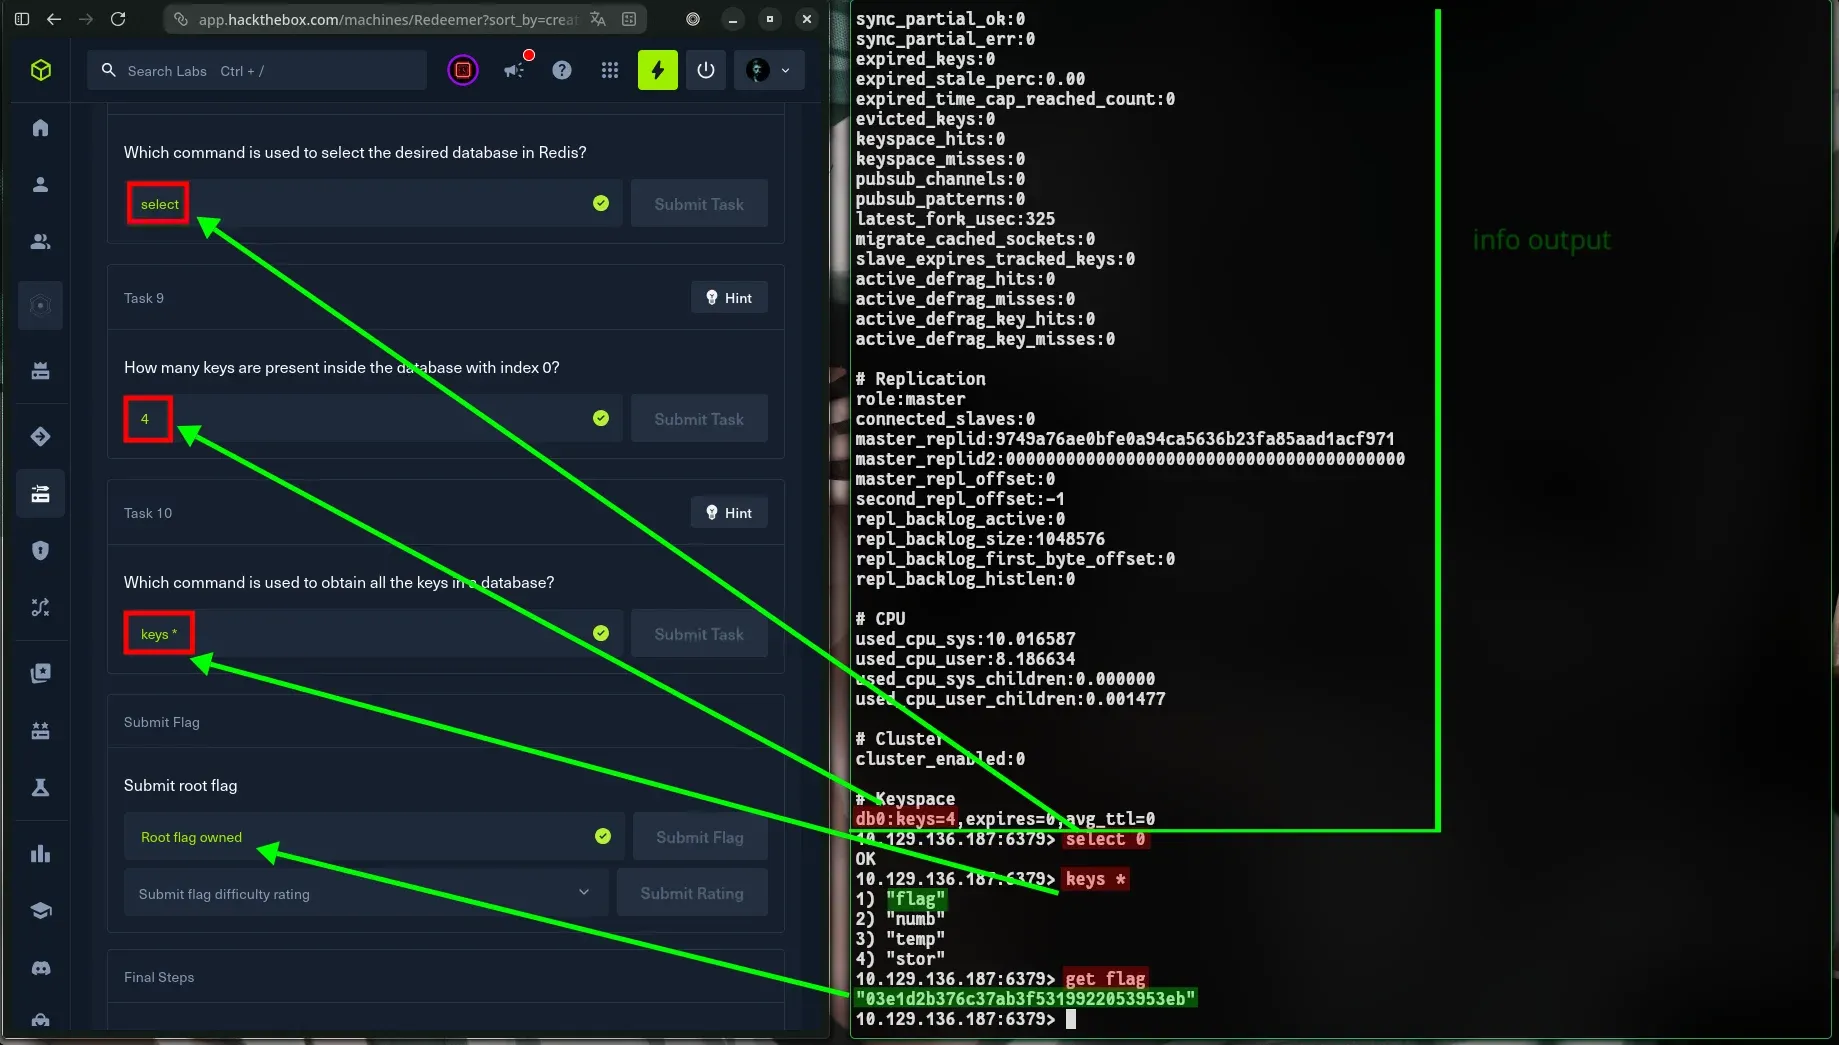This screenshot has height=1045, width=1839.
Task: Click the used_cpu_sys:10.016587 terminal line
Action: (x=966, y=639)
